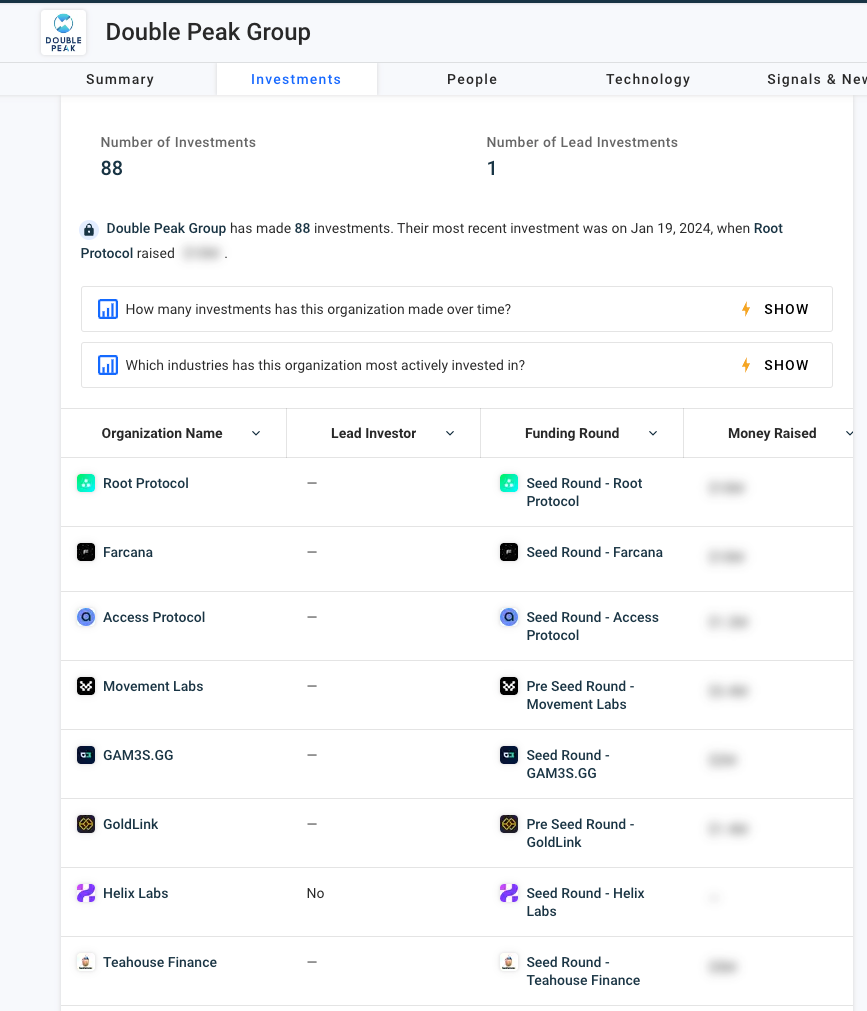This screenshot has width=867, height=1011.
Task: Click Root Protocol logo in Funding Round column
Action: coord(509,483)
